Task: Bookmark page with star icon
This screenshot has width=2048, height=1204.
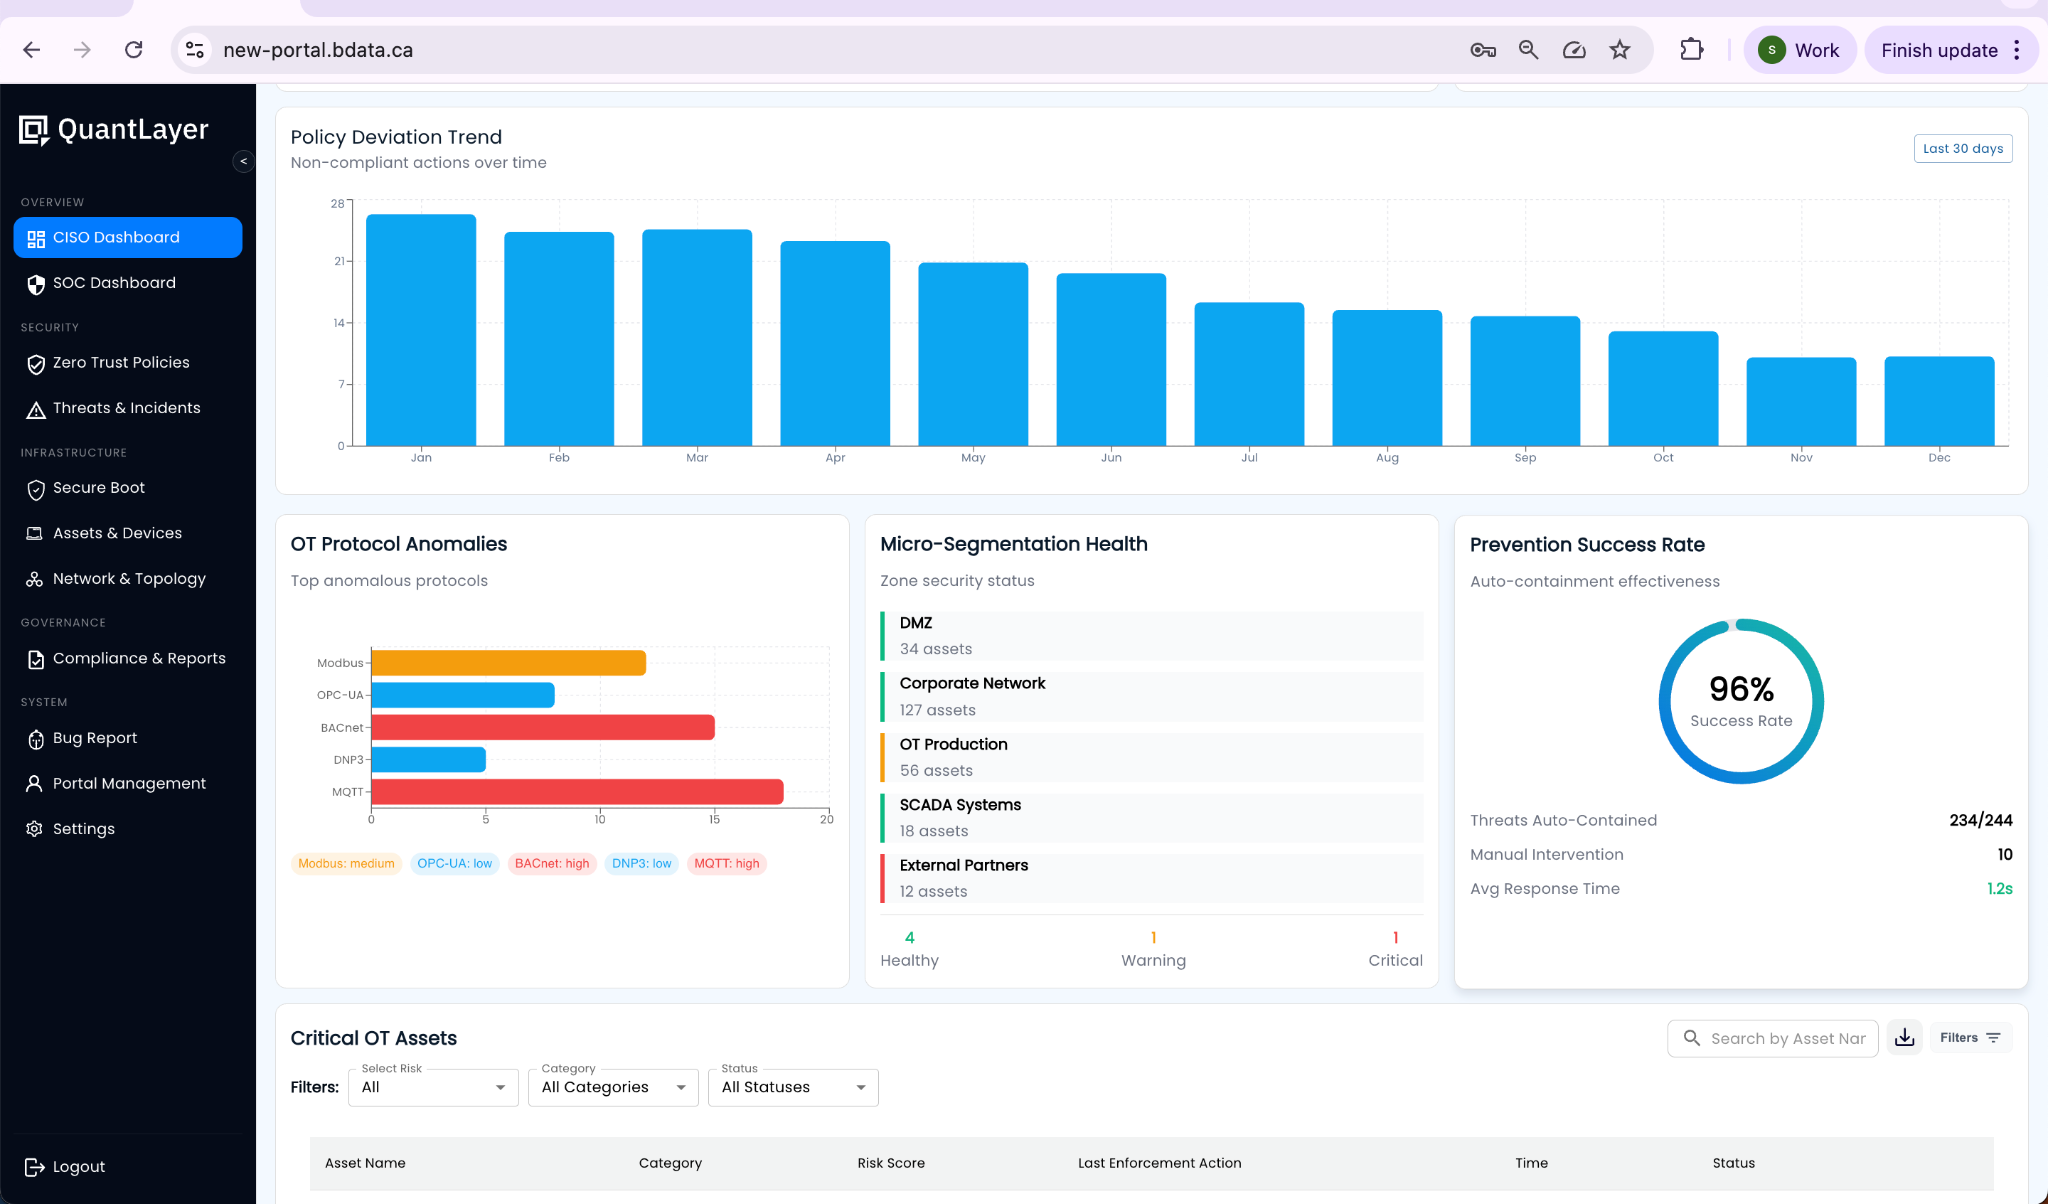Action: pyautogui.click(x=1620, y=50)
